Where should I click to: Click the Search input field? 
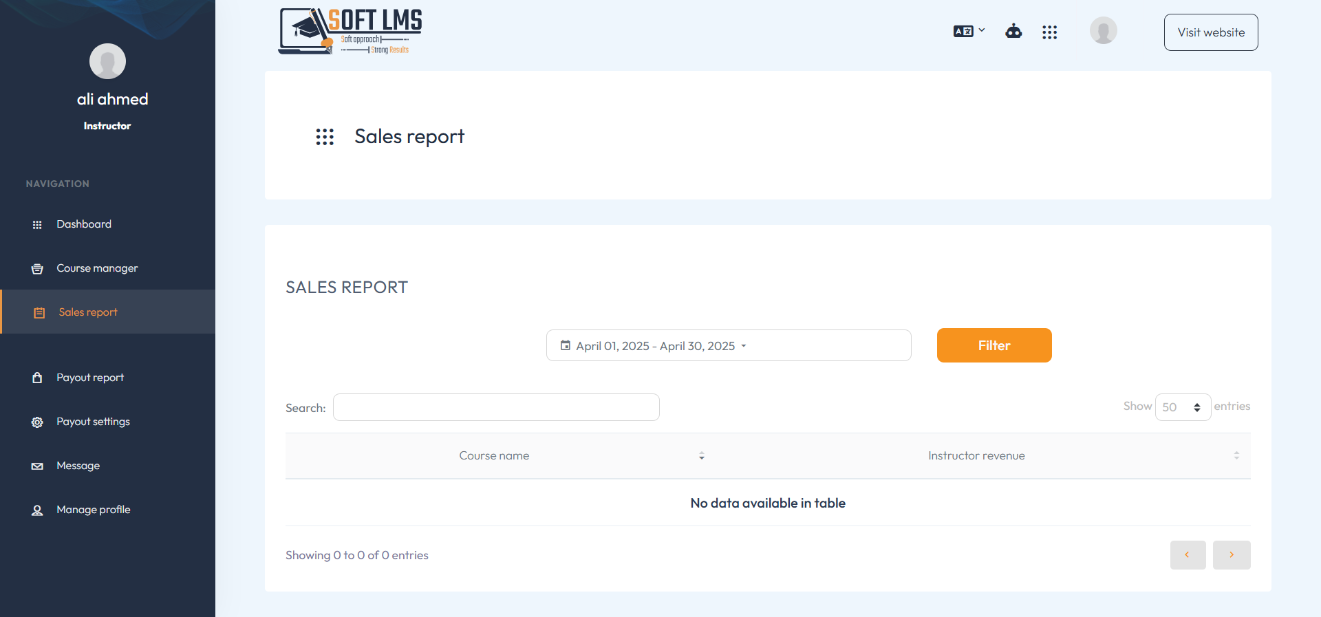coord(496,407)
